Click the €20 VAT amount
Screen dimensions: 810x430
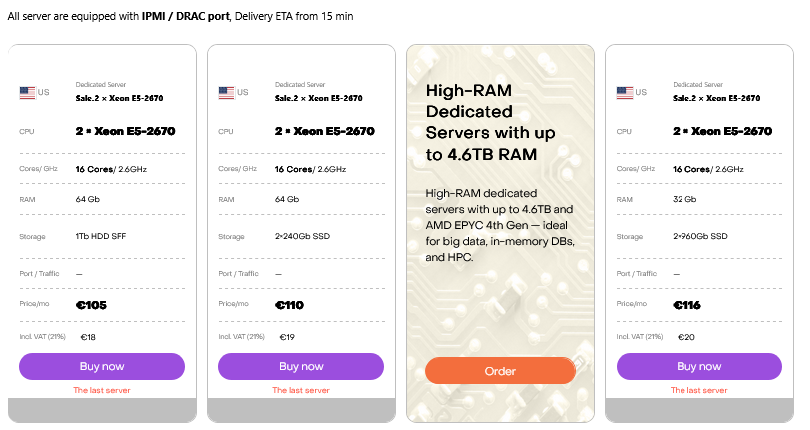click(x=687, y=337)
